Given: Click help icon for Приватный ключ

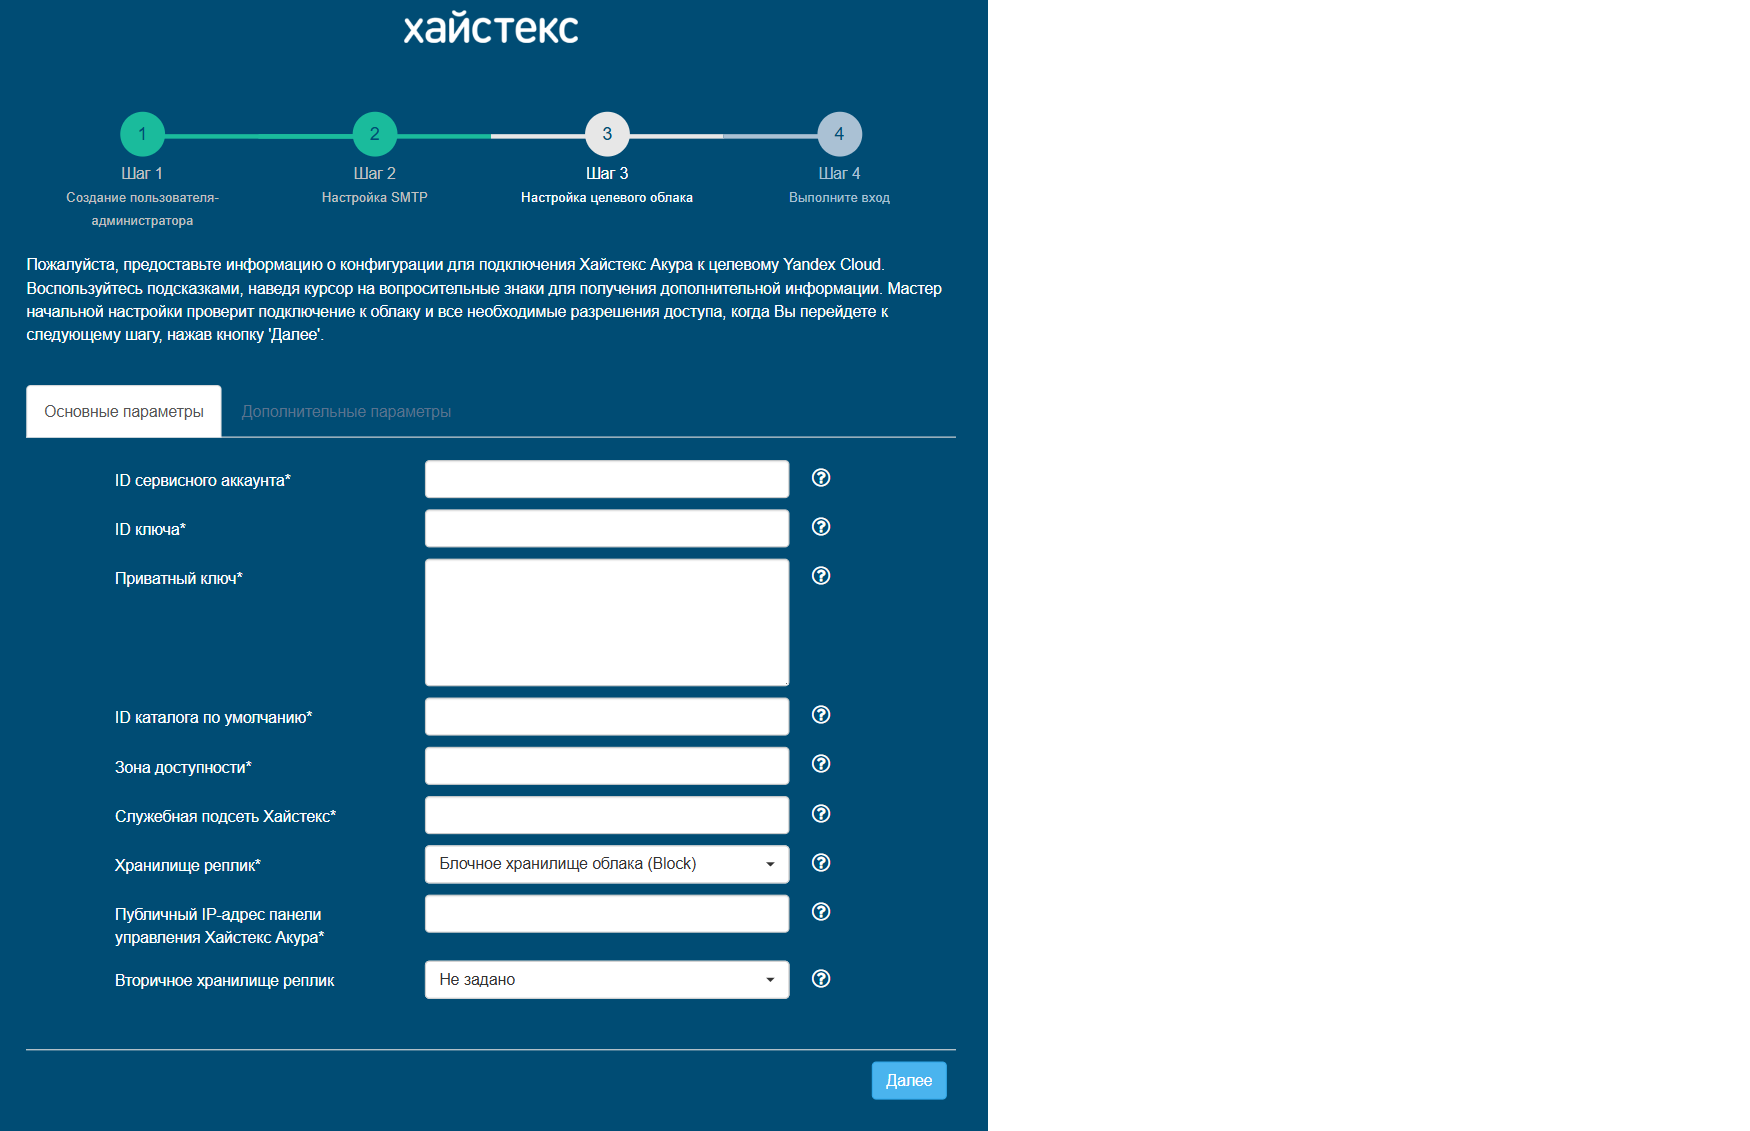Looking at the screenshot, I should [821, 576].
